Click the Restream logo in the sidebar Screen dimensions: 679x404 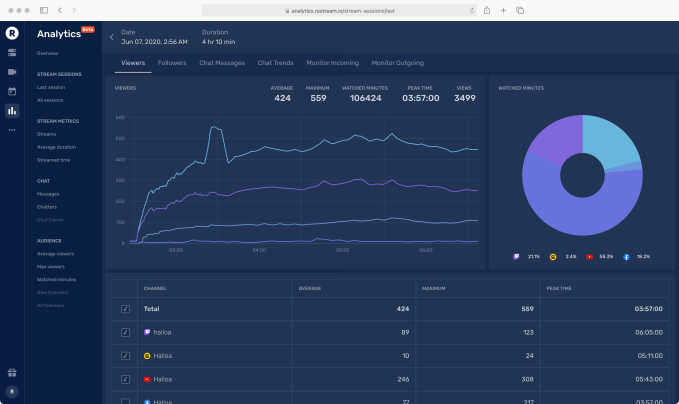12,33
